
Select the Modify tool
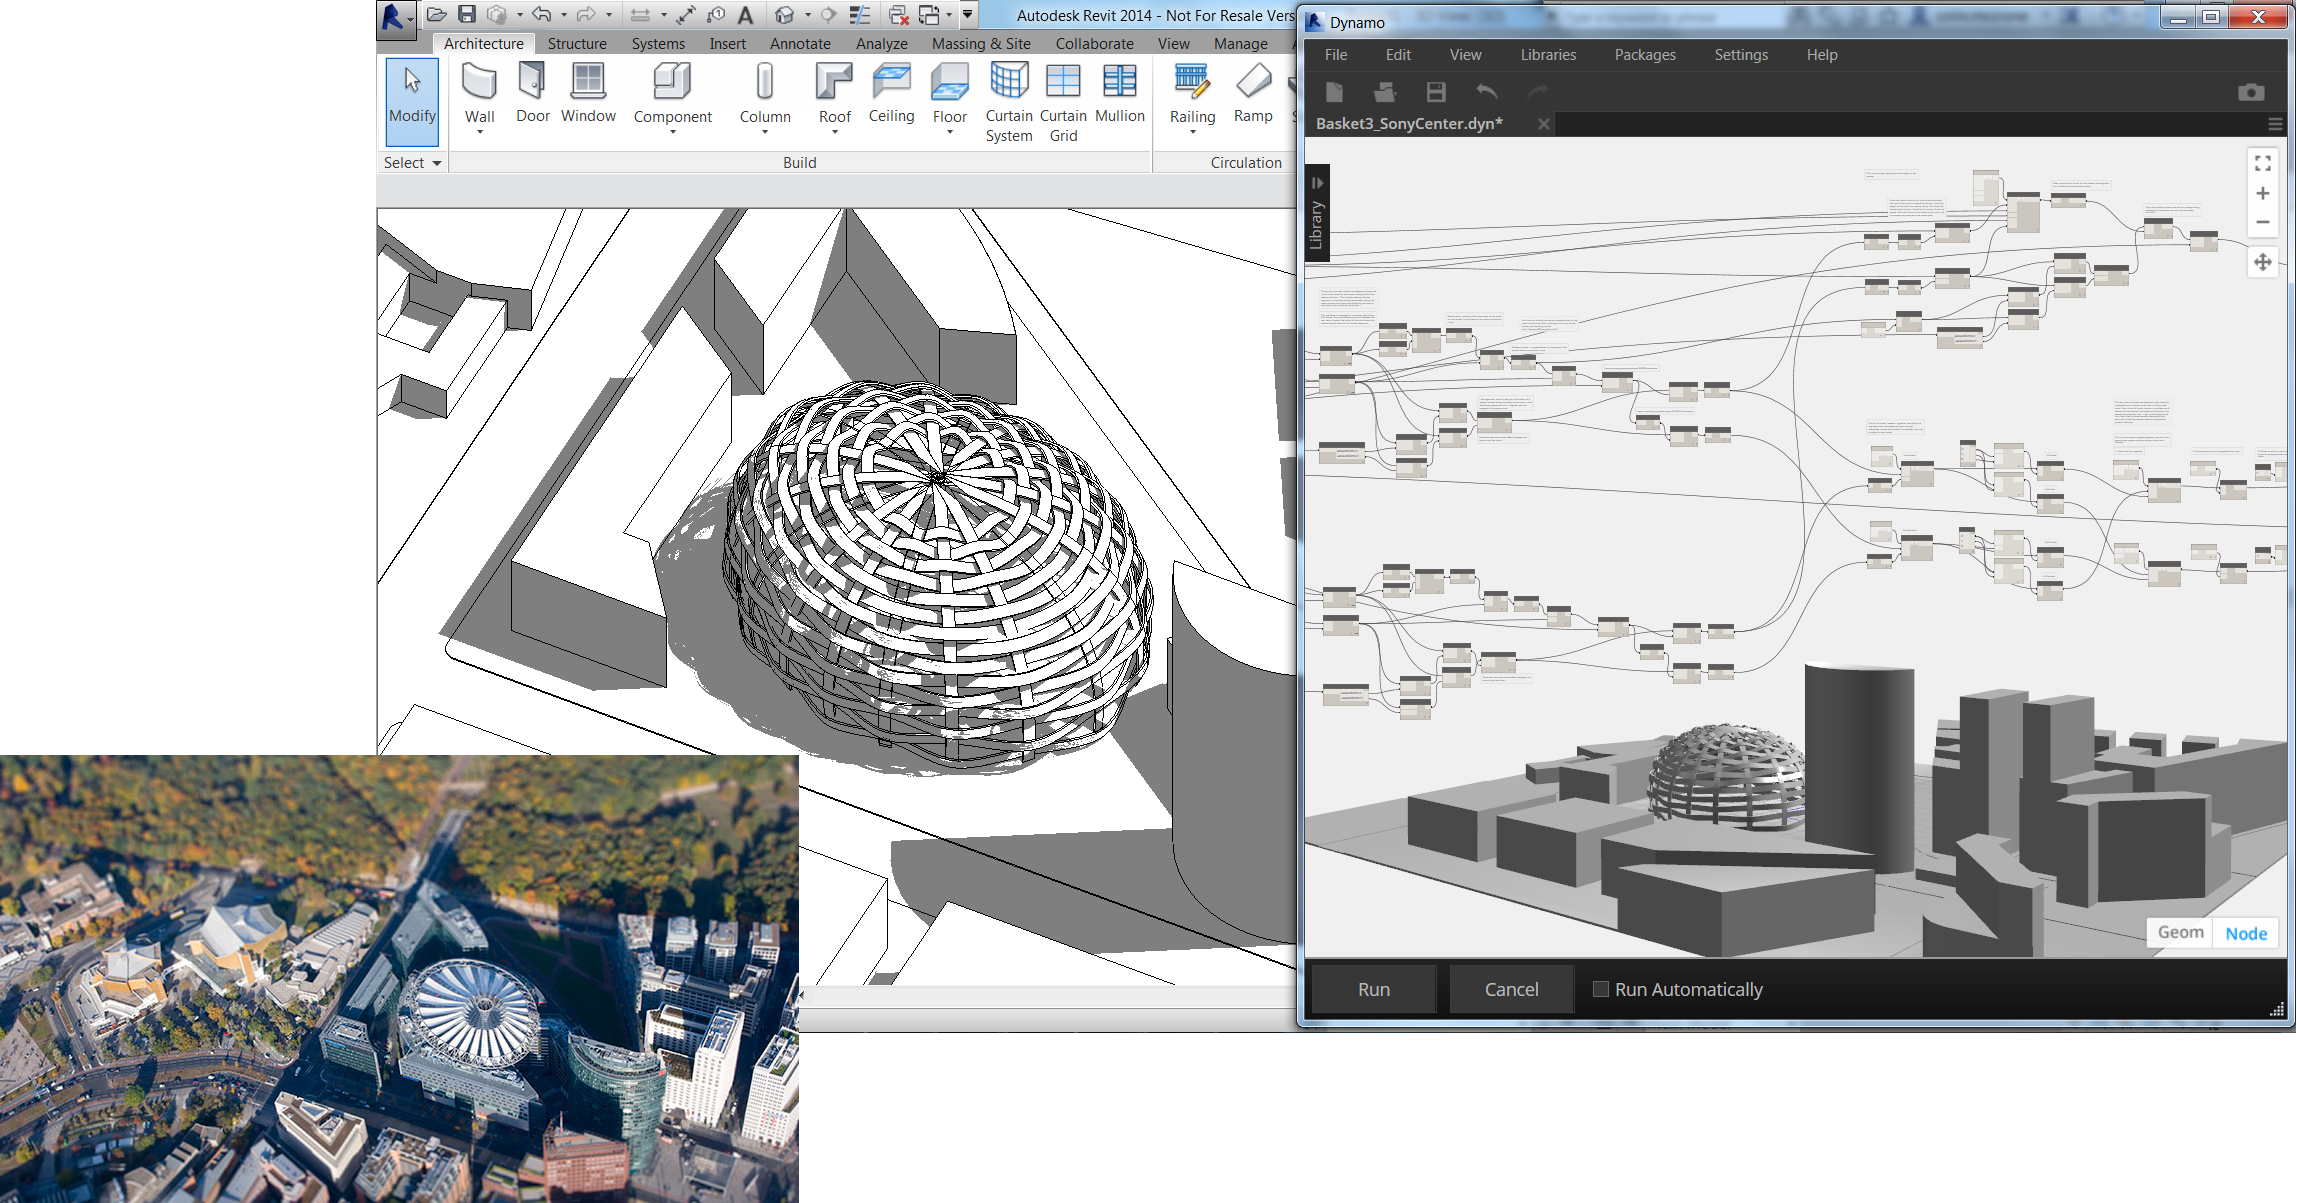click(x=412, y=101)
